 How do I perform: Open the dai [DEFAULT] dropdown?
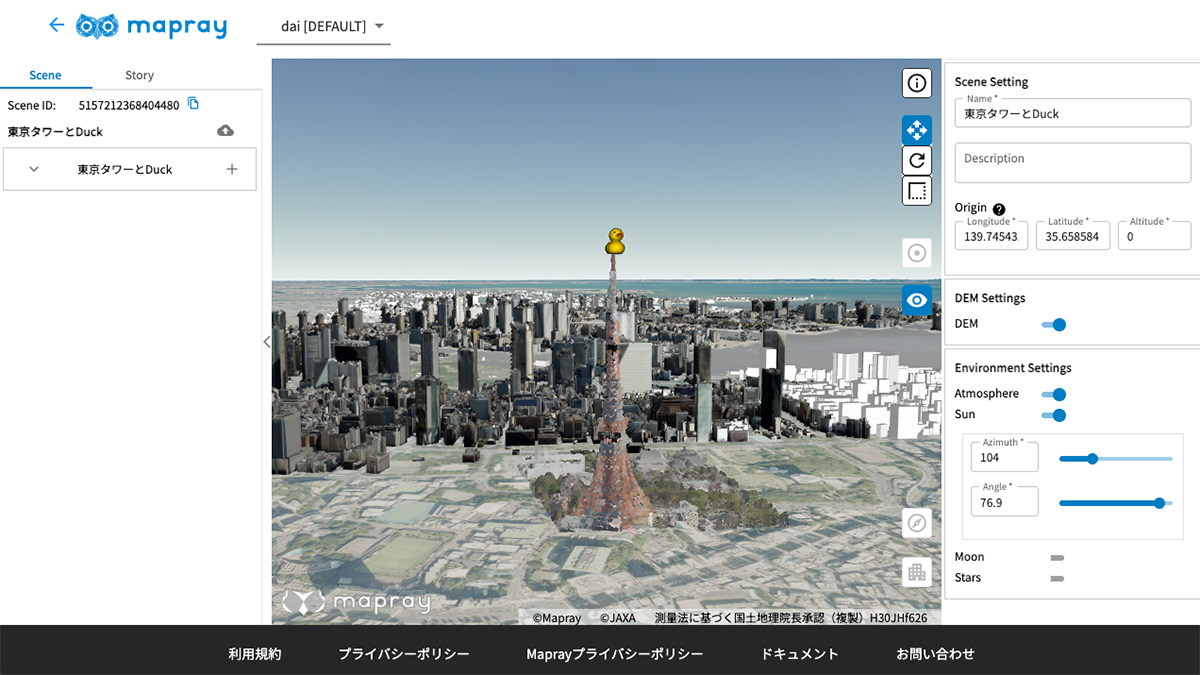[323, 26]
